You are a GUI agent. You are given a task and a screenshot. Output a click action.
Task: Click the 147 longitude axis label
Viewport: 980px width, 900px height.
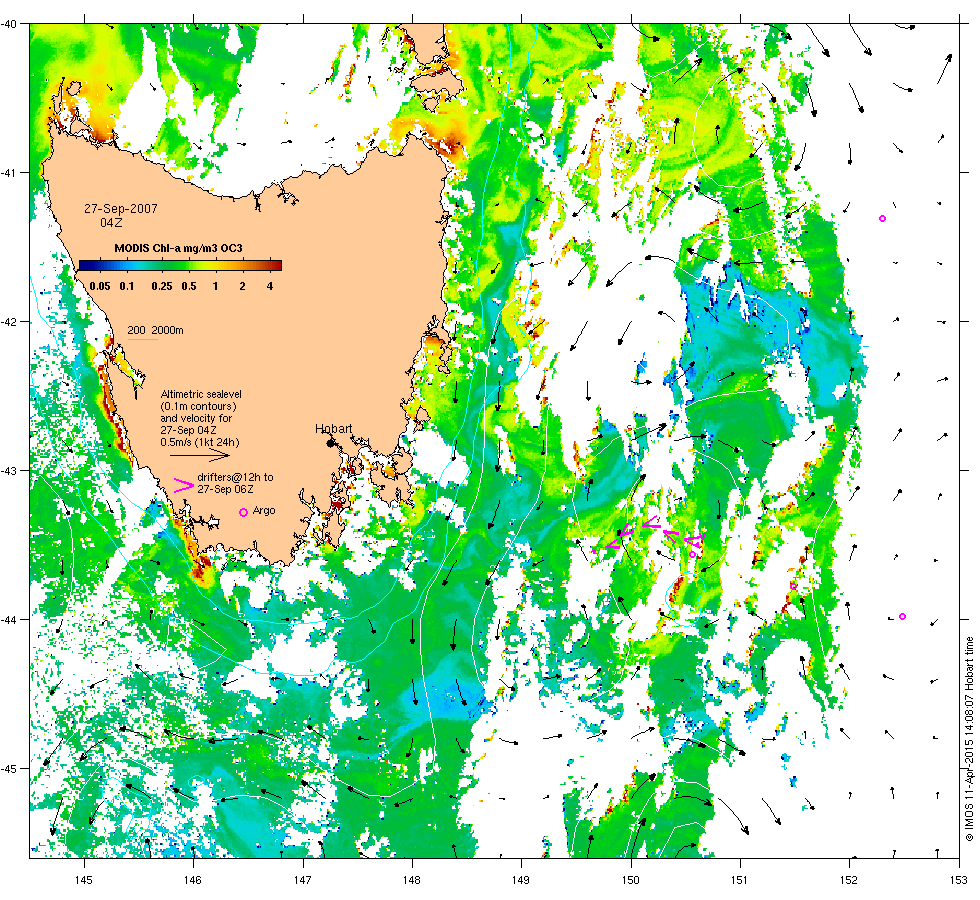pyautogui.click(x=302, y=880)
